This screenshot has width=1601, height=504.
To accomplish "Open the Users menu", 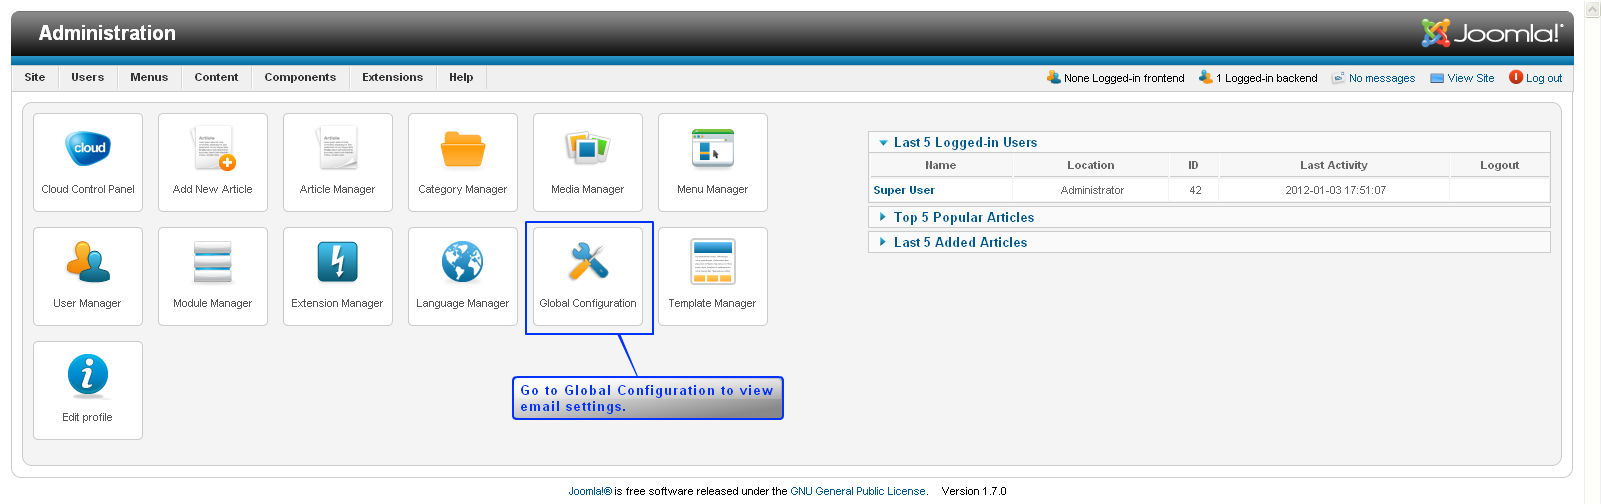I will [x=87, y=77].
